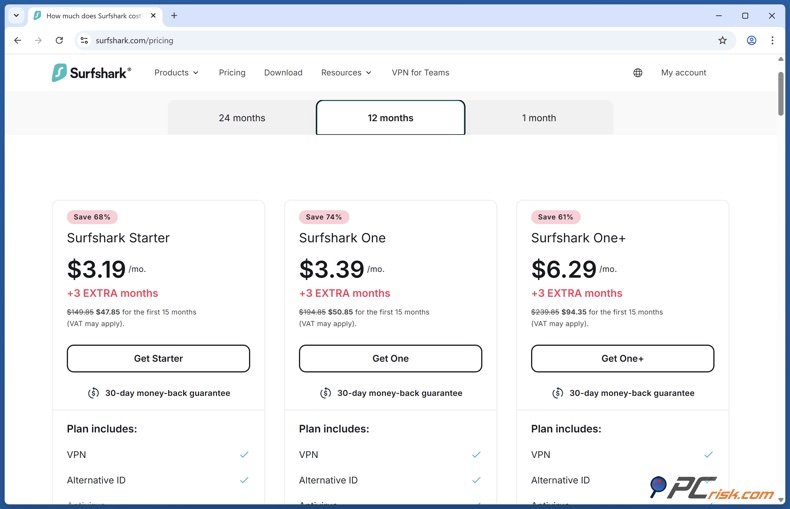This screenshot has height=509, width=790.
Task: Open the language globe selector
Action: [637, 73]
